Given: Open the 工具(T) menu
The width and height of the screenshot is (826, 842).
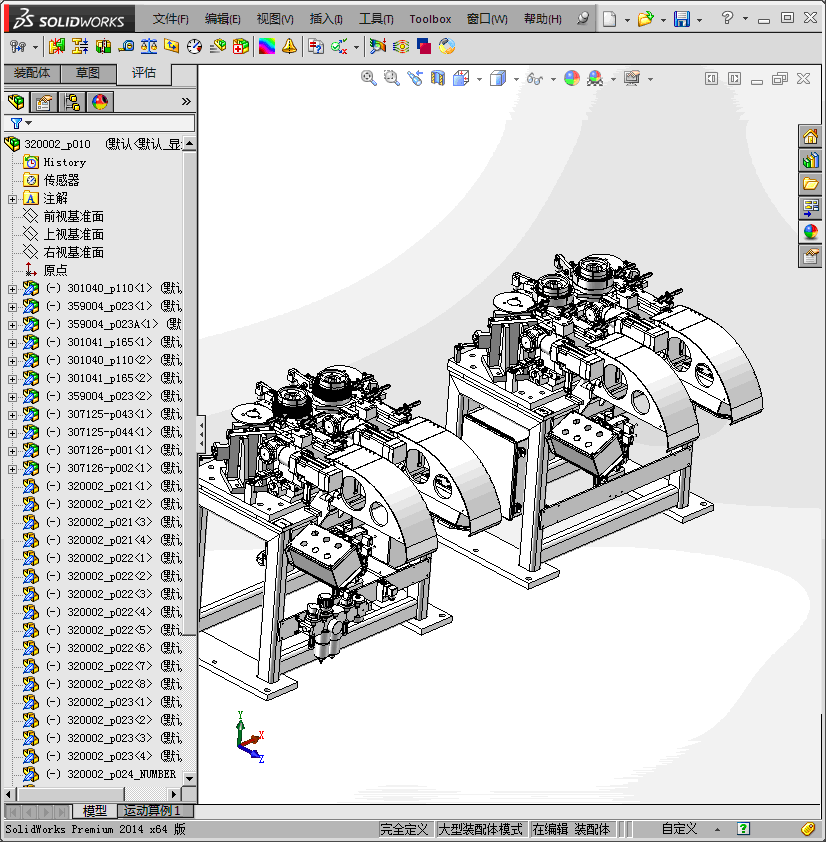Looking at the screenshot, I should (x=376, y=19).
